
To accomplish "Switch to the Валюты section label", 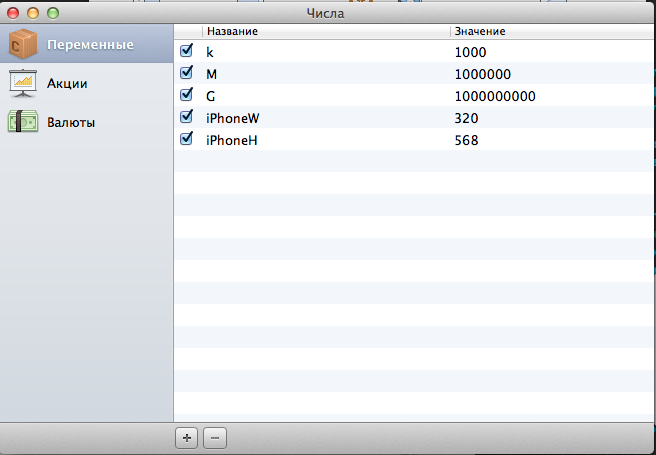I will [71, 123].
